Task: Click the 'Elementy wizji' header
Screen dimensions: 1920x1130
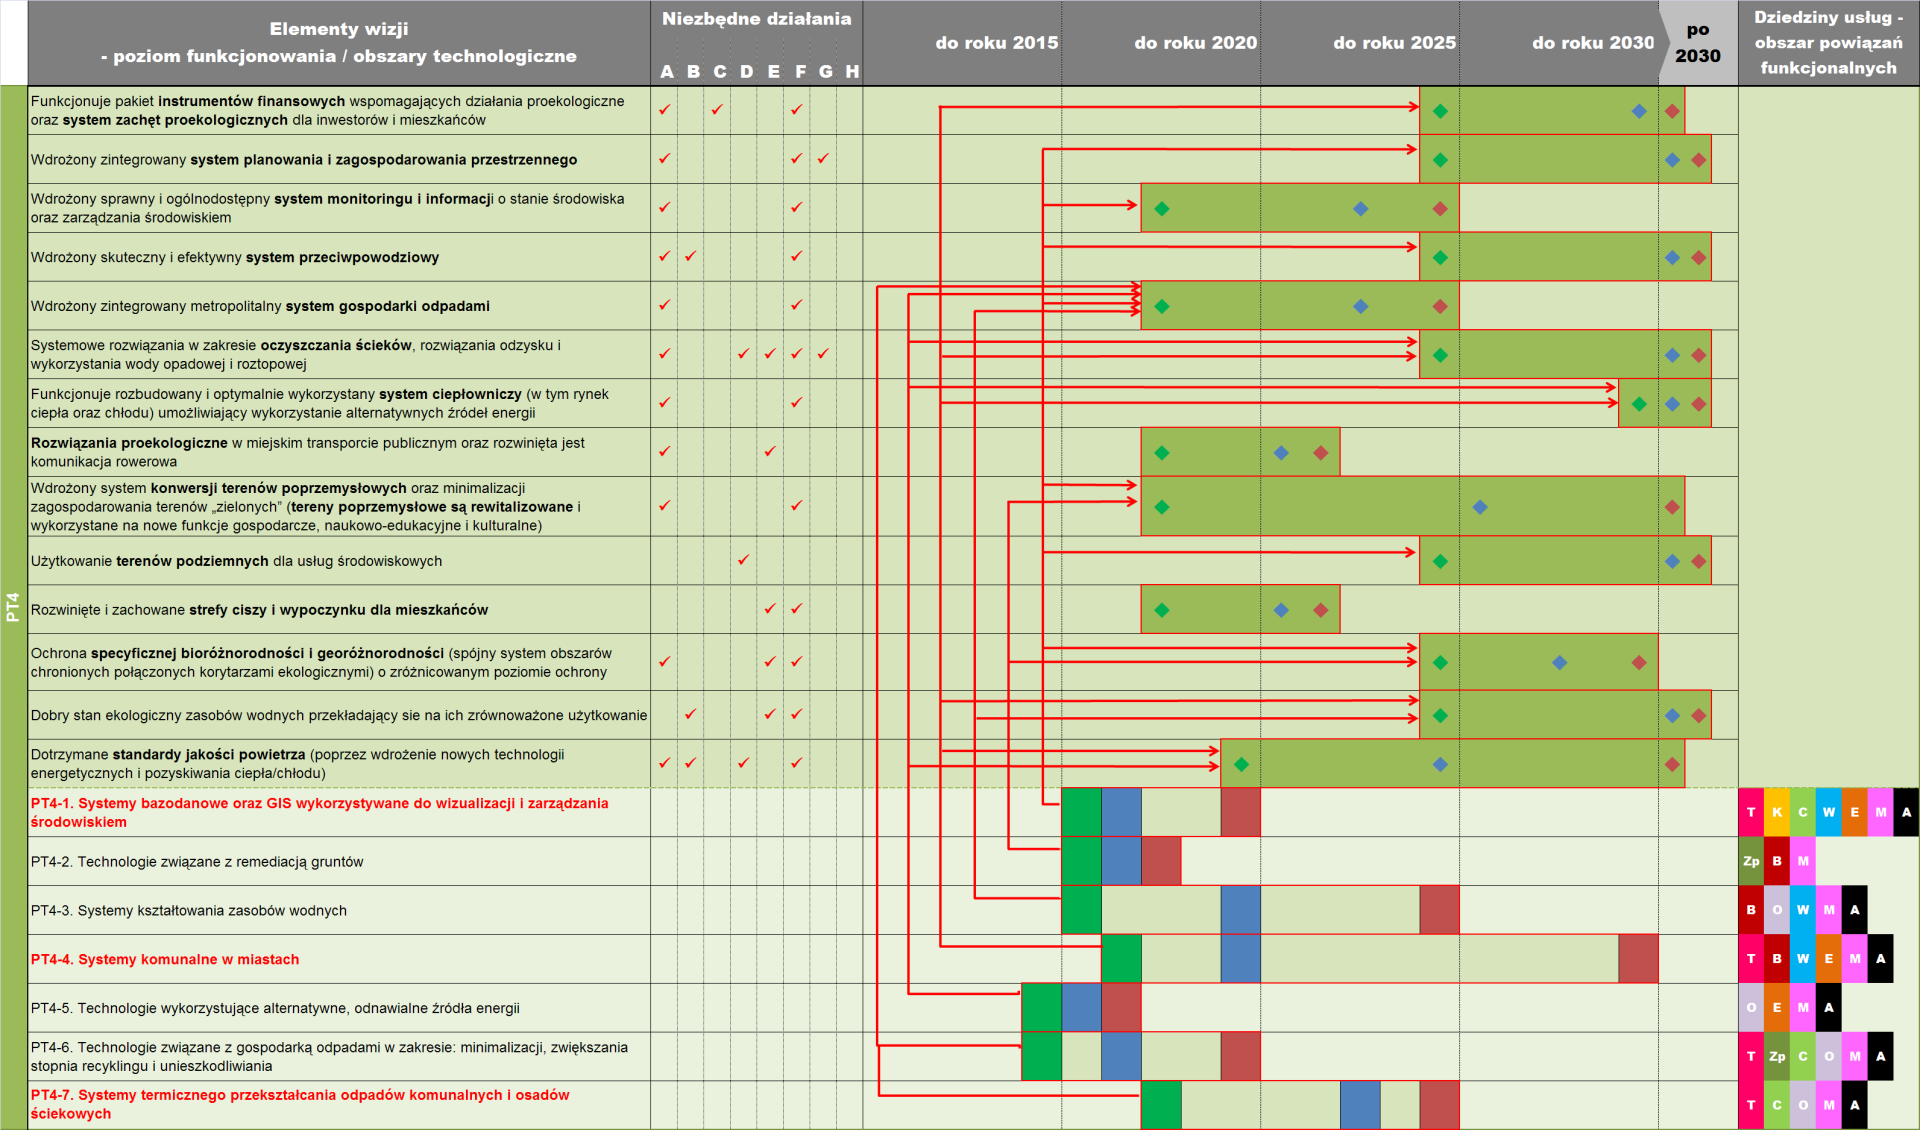Action: 339,29
